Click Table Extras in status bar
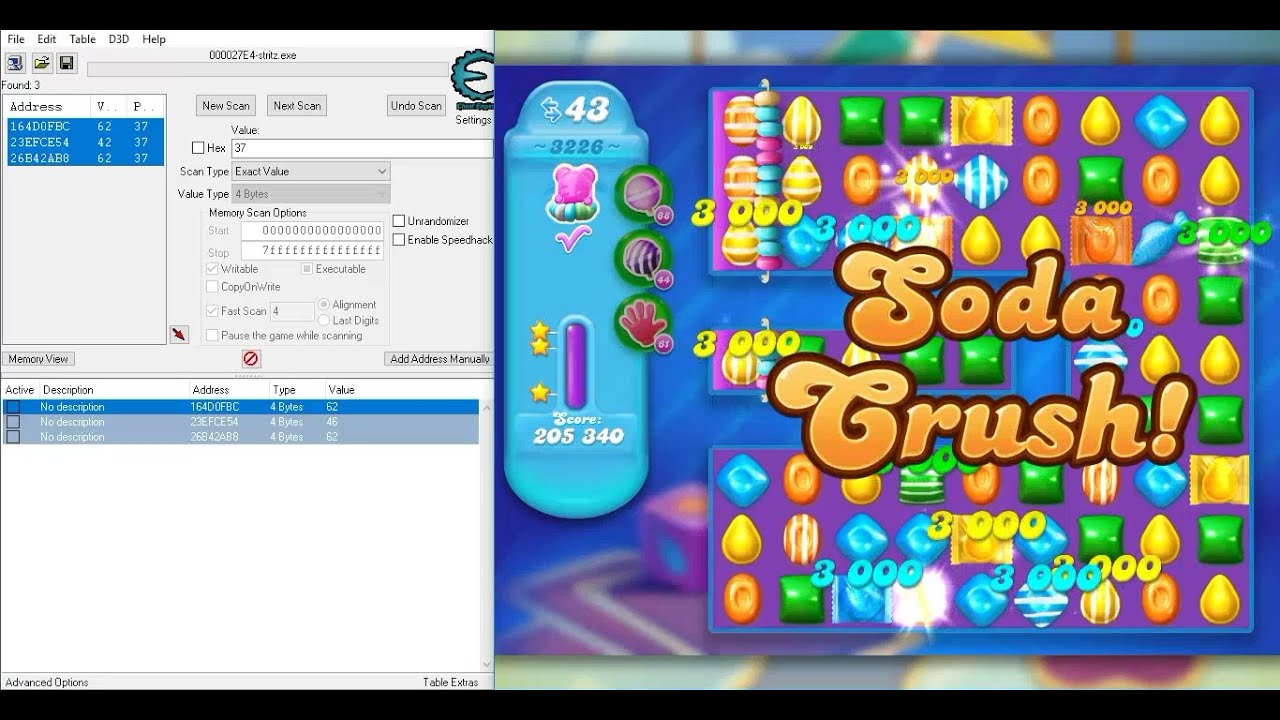The image size is (1280, 720). [x=450, y=682]
